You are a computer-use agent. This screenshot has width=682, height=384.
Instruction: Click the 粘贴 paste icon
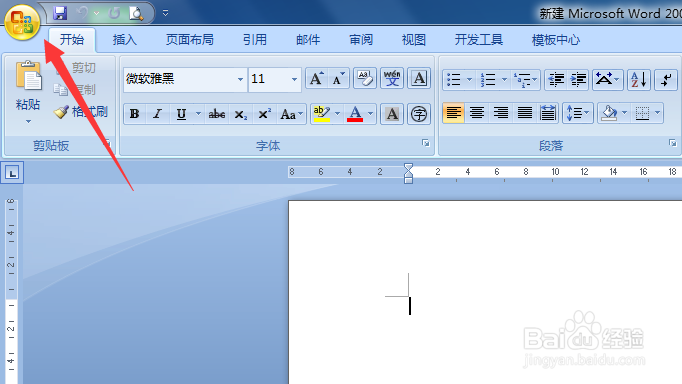click(x=28, y=75)
